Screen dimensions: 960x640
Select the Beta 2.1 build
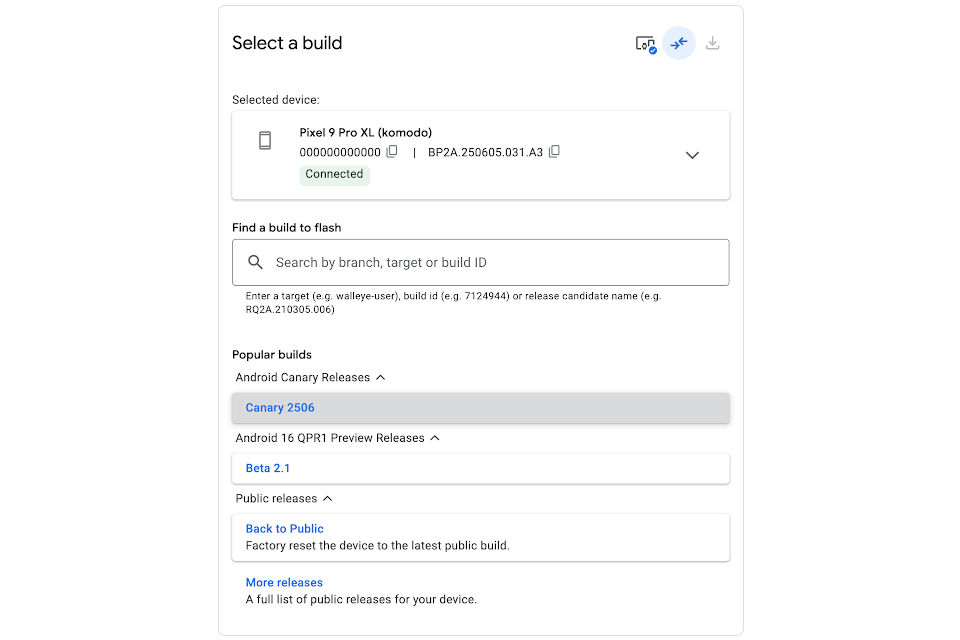268,468
